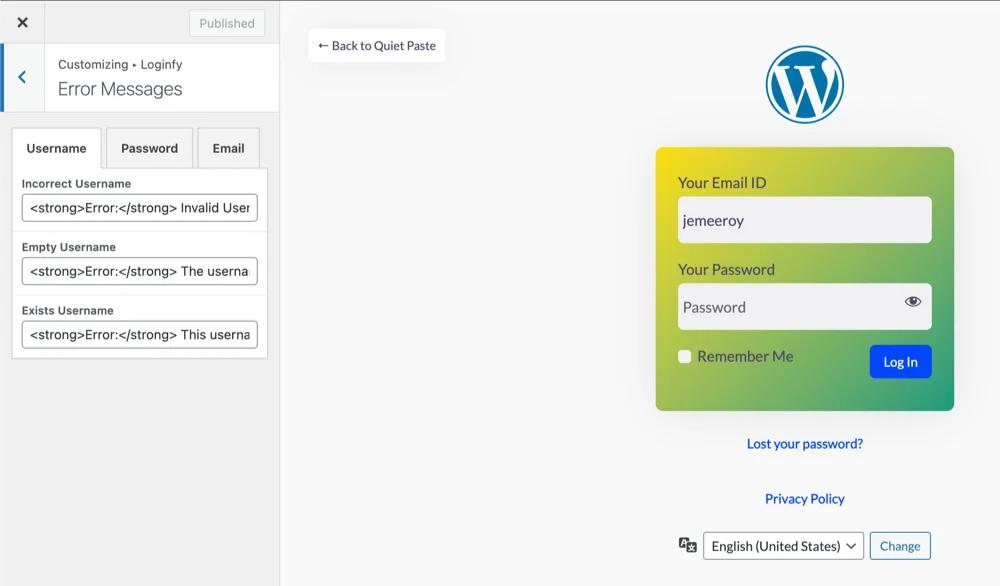Click the Log In button

(x=900, y=362)
